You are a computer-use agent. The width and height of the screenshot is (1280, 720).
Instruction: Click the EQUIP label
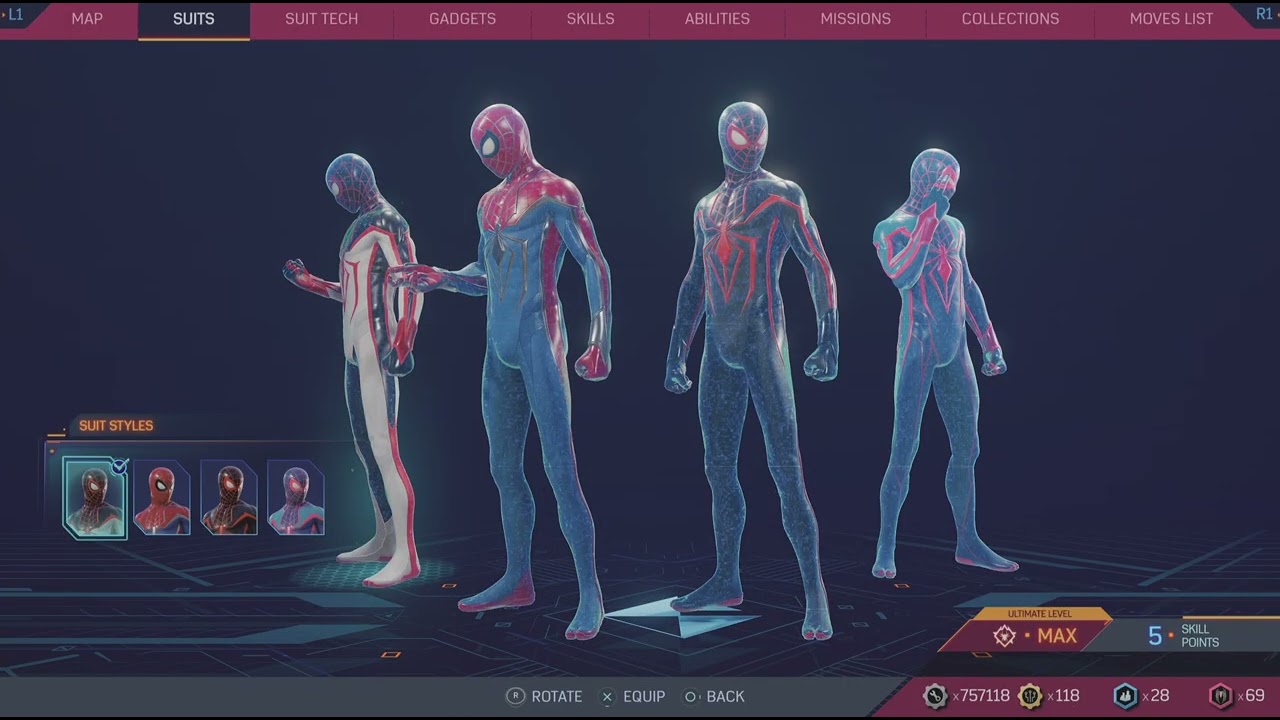(x=644, y=696)
